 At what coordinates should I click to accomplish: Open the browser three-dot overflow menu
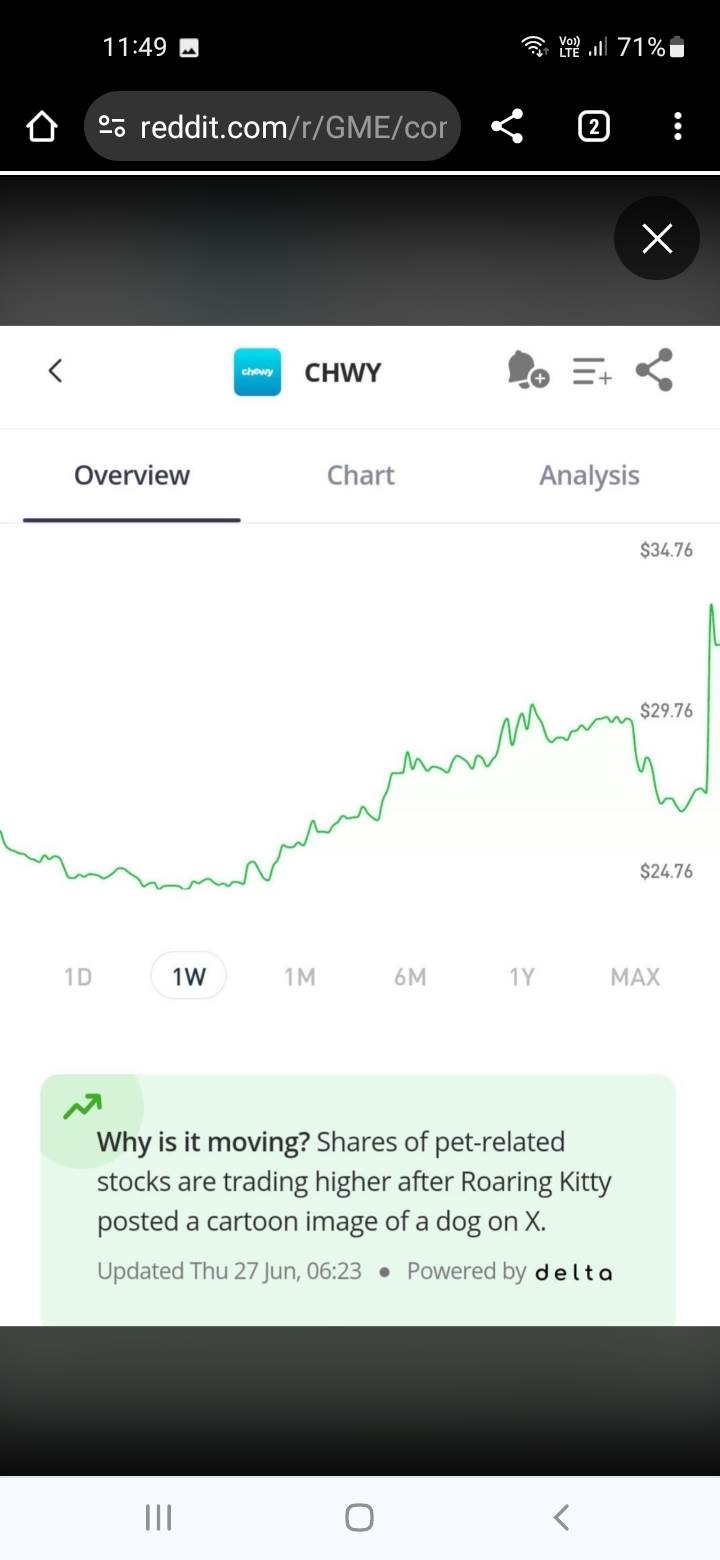[678, 126]
